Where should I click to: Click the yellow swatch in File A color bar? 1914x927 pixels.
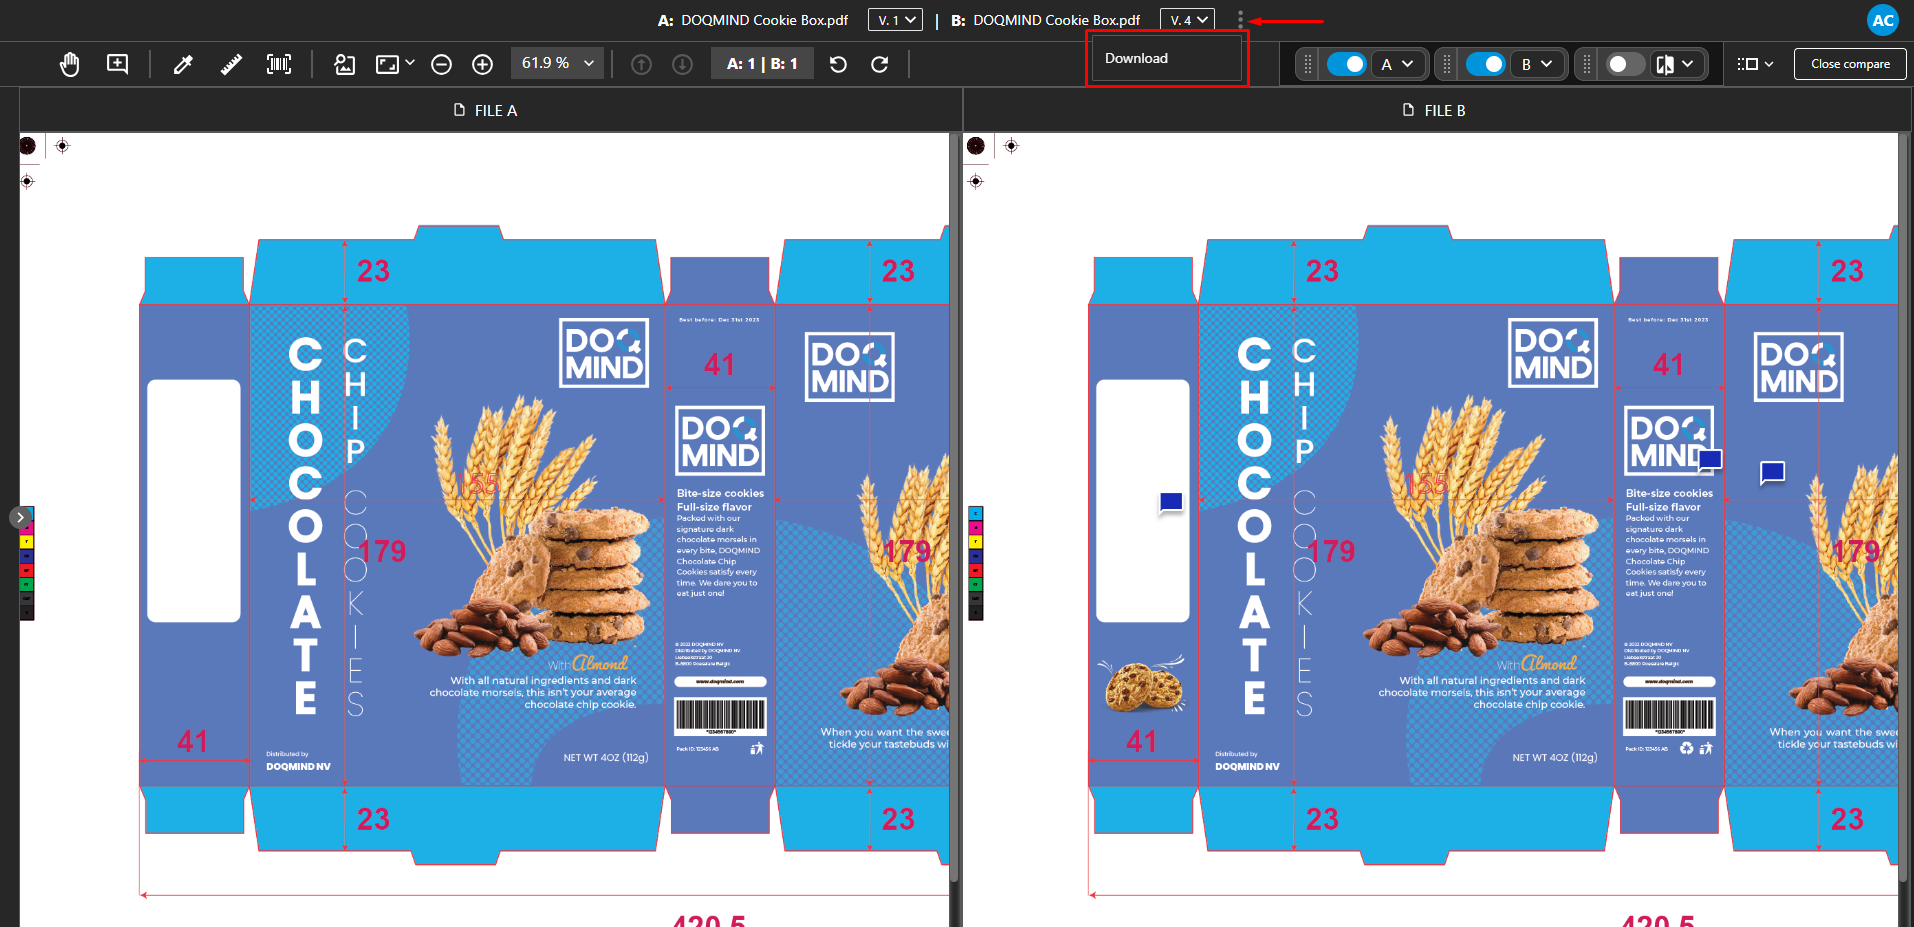tap(27, 542)
